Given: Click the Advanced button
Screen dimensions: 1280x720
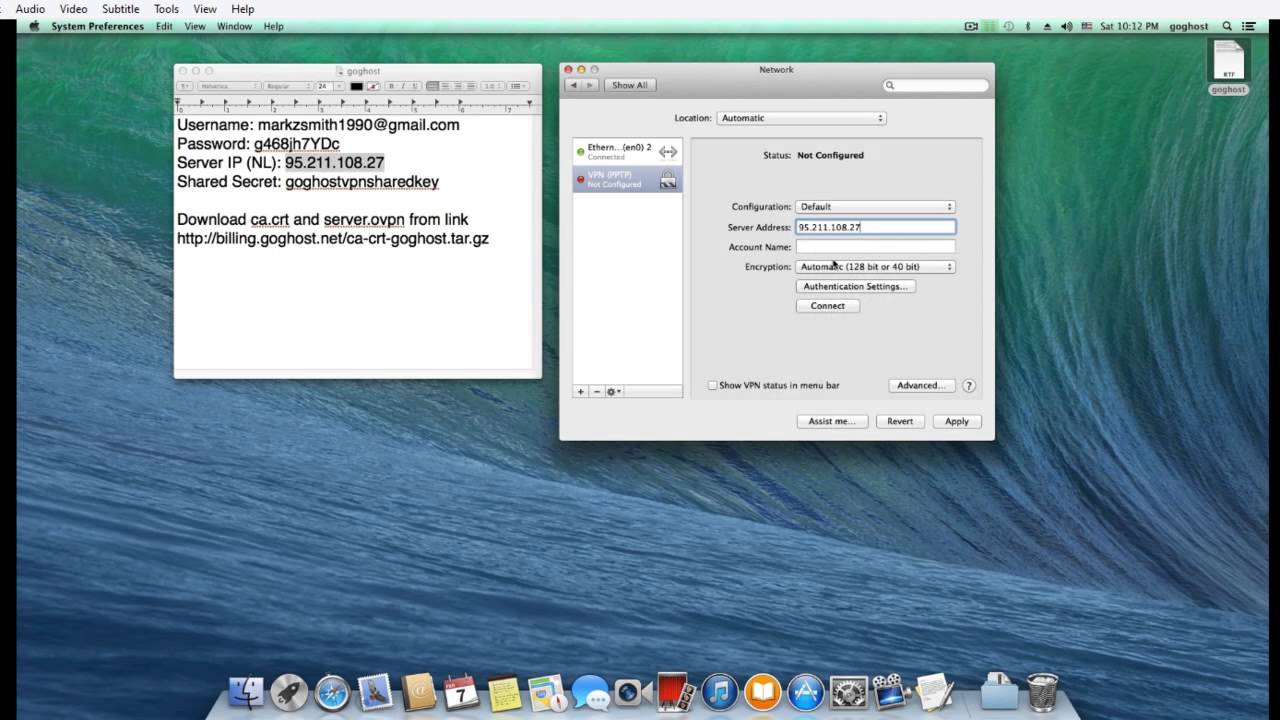Looking at the screenshot, I should 921,385.
